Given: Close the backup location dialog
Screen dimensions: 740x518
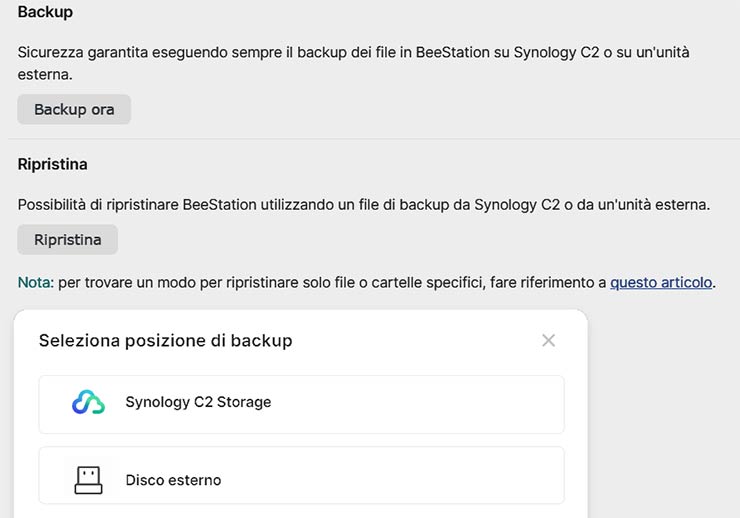Looking at the screenshot, I should click(548, 340).
